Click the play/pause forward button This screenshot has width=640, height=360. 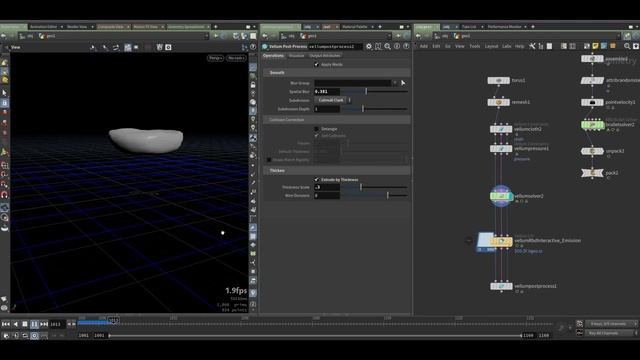point(34,324)
